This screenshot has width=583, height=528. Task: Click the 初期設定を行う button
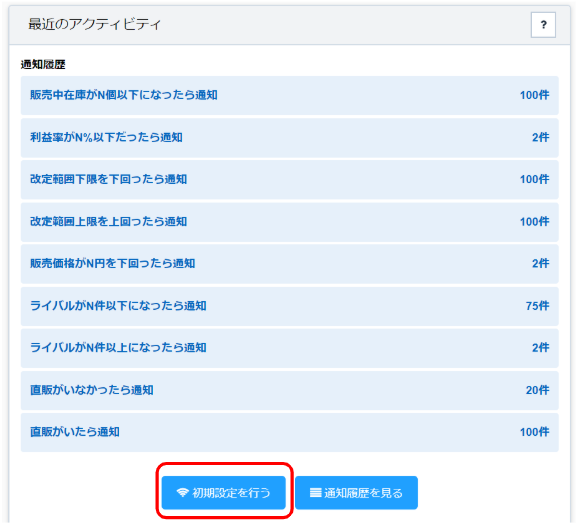[223, 493]
